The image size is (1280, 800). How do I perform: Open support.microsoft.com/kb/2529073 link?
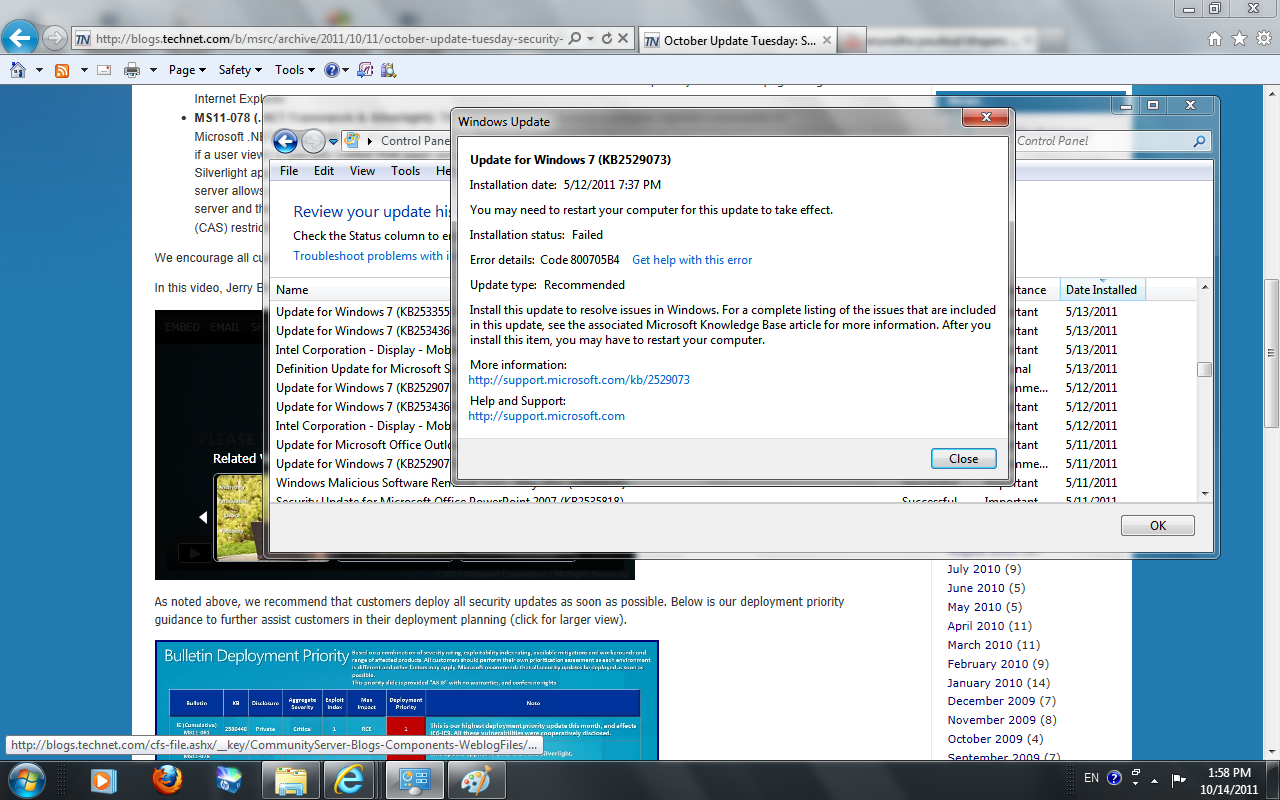point(579,380)
